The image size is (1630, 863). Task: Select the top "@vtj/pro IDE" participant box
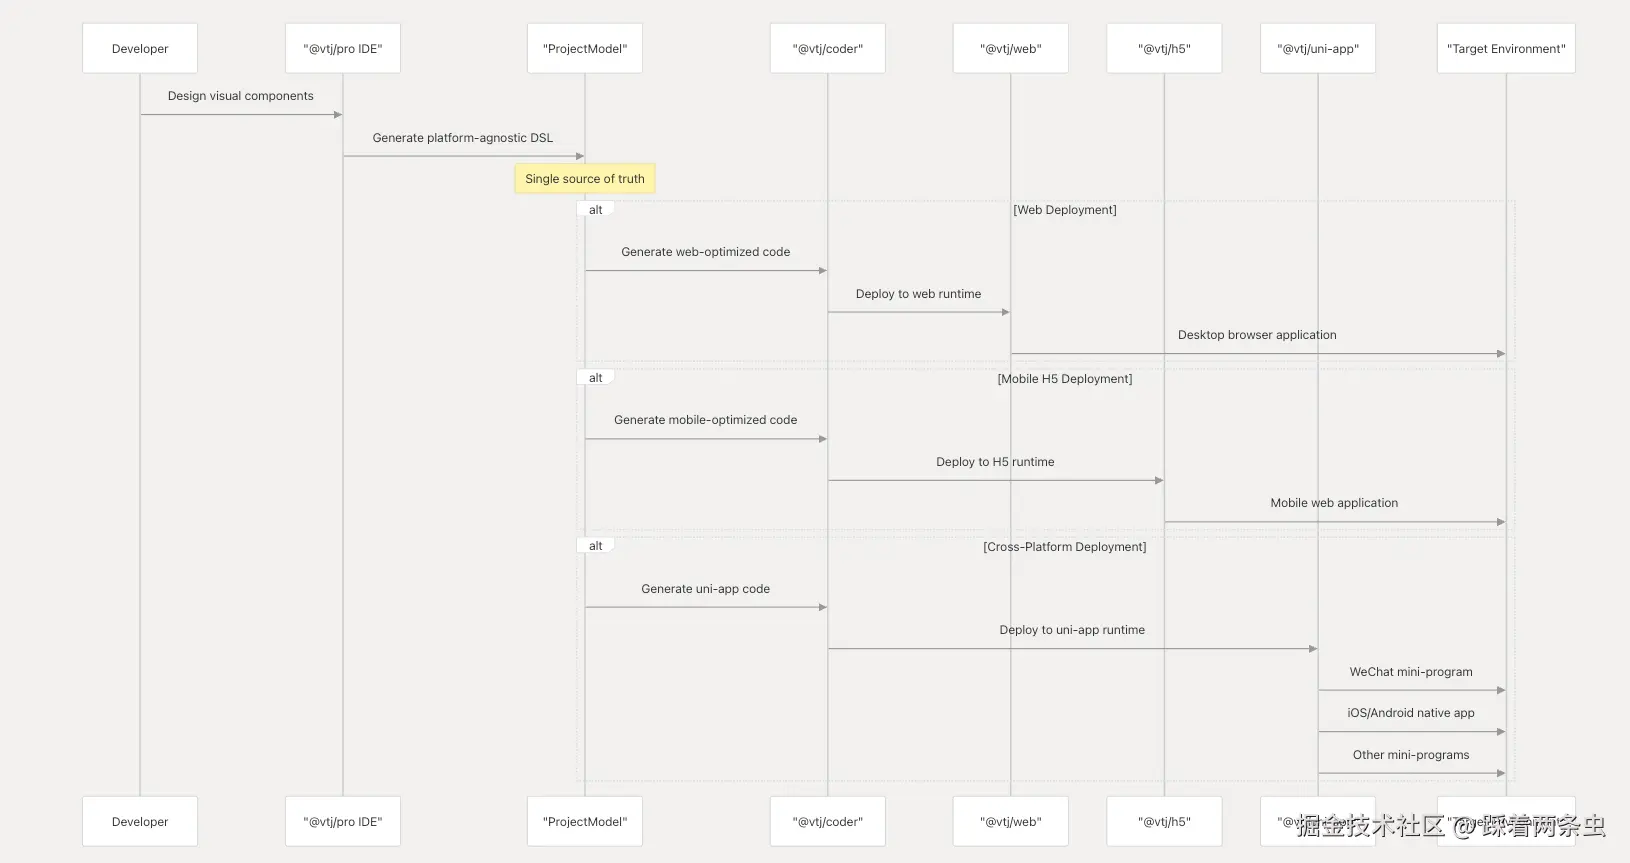click(343, 48)
